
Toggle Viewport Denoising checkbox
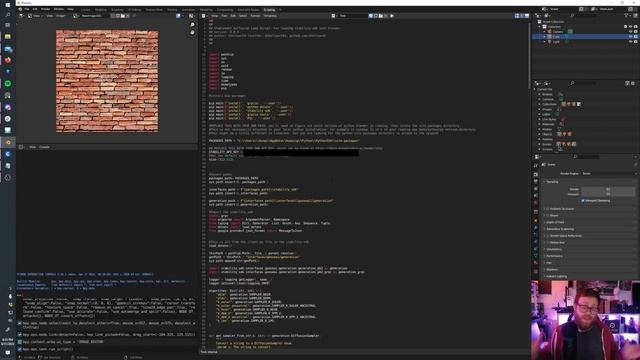[583, 200]
